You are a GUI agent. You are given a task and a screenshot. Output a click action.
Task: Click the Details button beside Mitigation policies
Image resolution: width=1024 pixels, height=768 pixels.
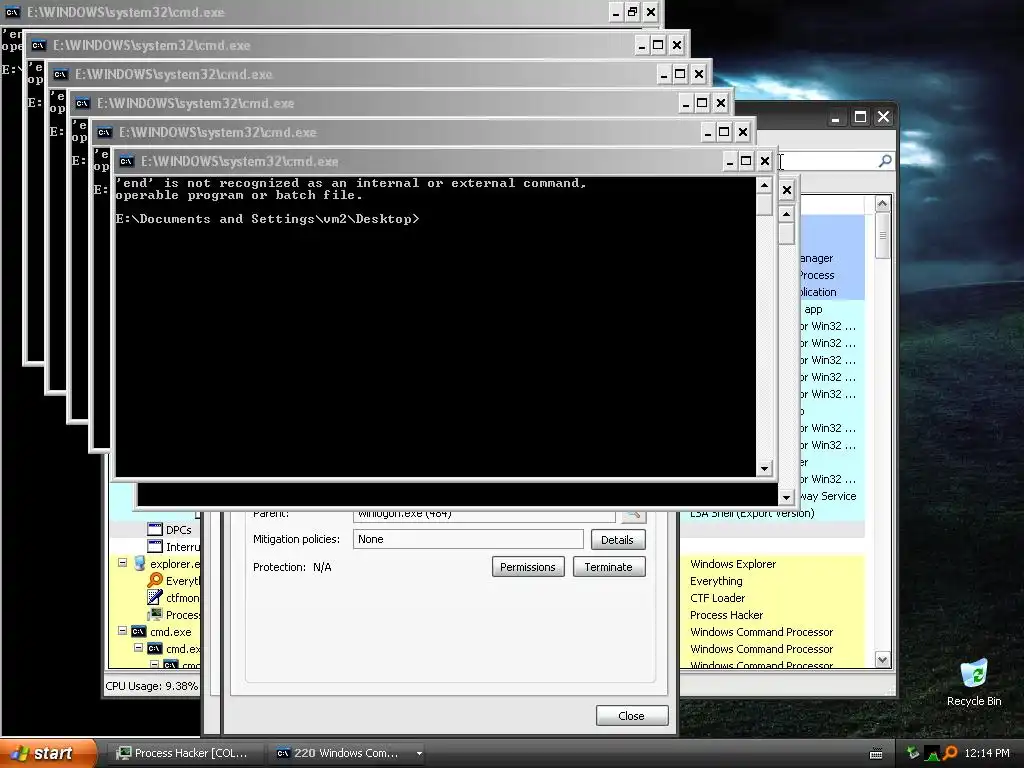(x=617, y=539)
